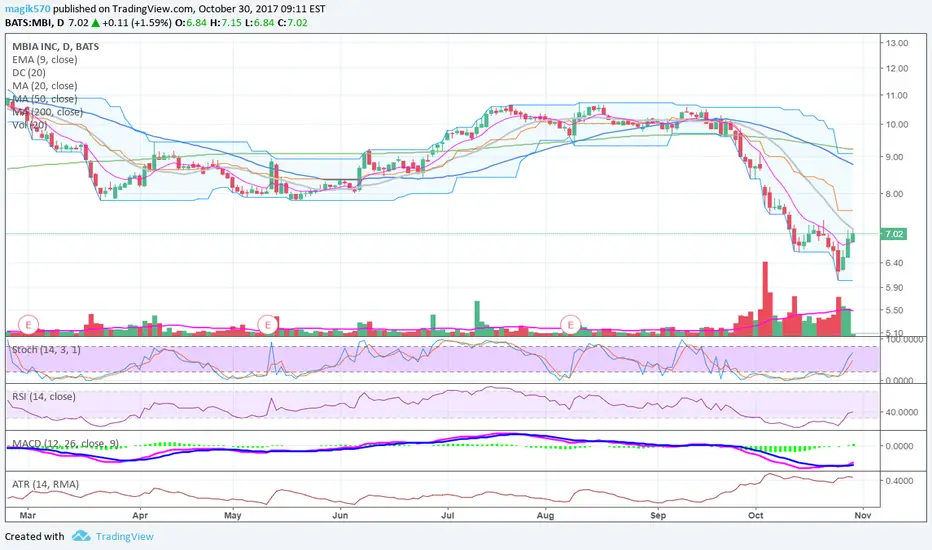Viewport: 932px width, 550px height.
Task: Click the O:6.84 open value in header
Action: point(193,23)
